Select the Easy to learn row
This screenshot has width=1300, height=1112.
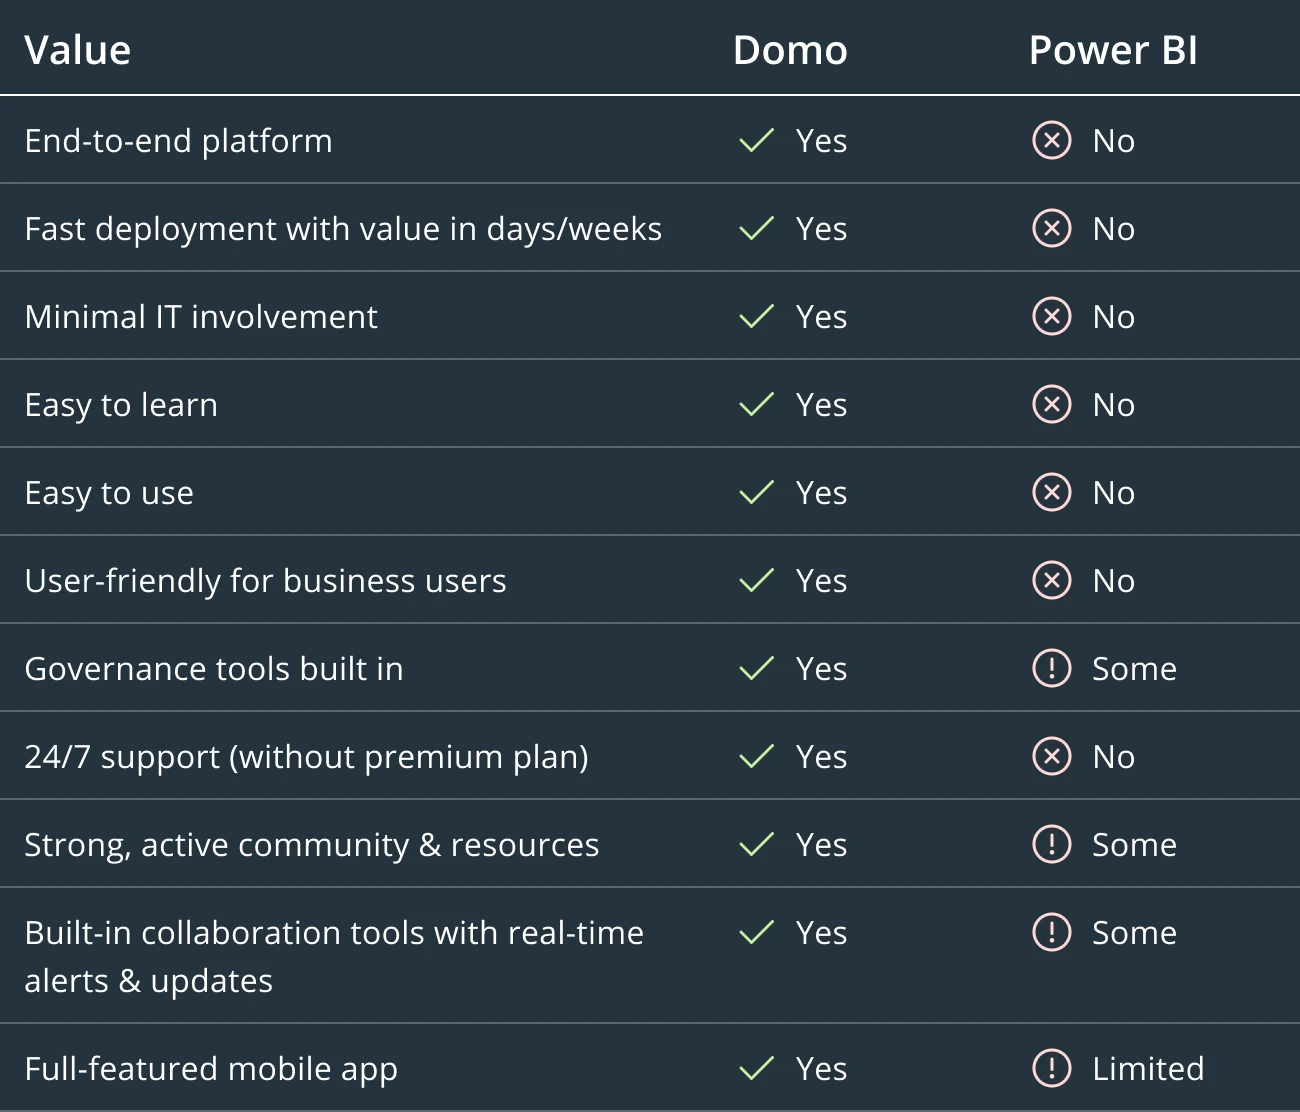tap(121, 404)
